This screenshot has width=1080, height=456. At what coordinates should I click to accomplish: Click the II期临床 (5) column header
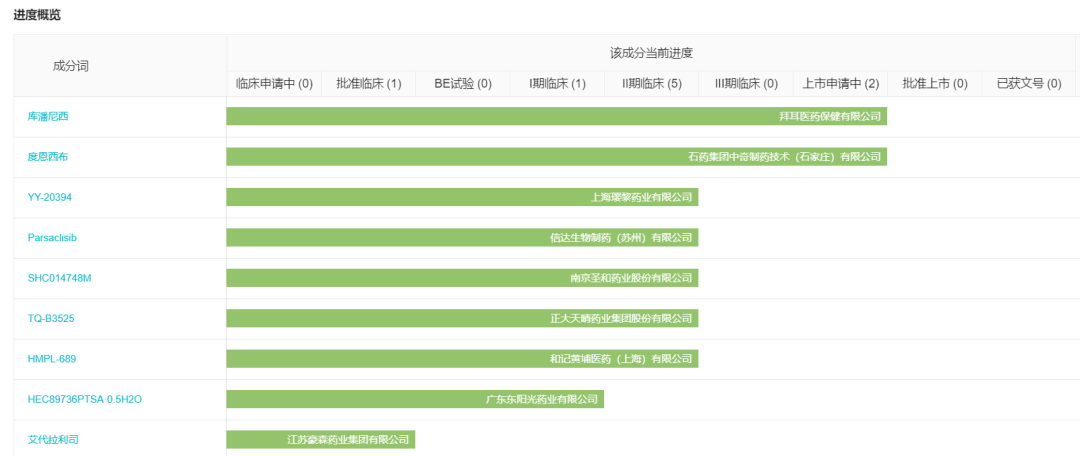point(652,84)
